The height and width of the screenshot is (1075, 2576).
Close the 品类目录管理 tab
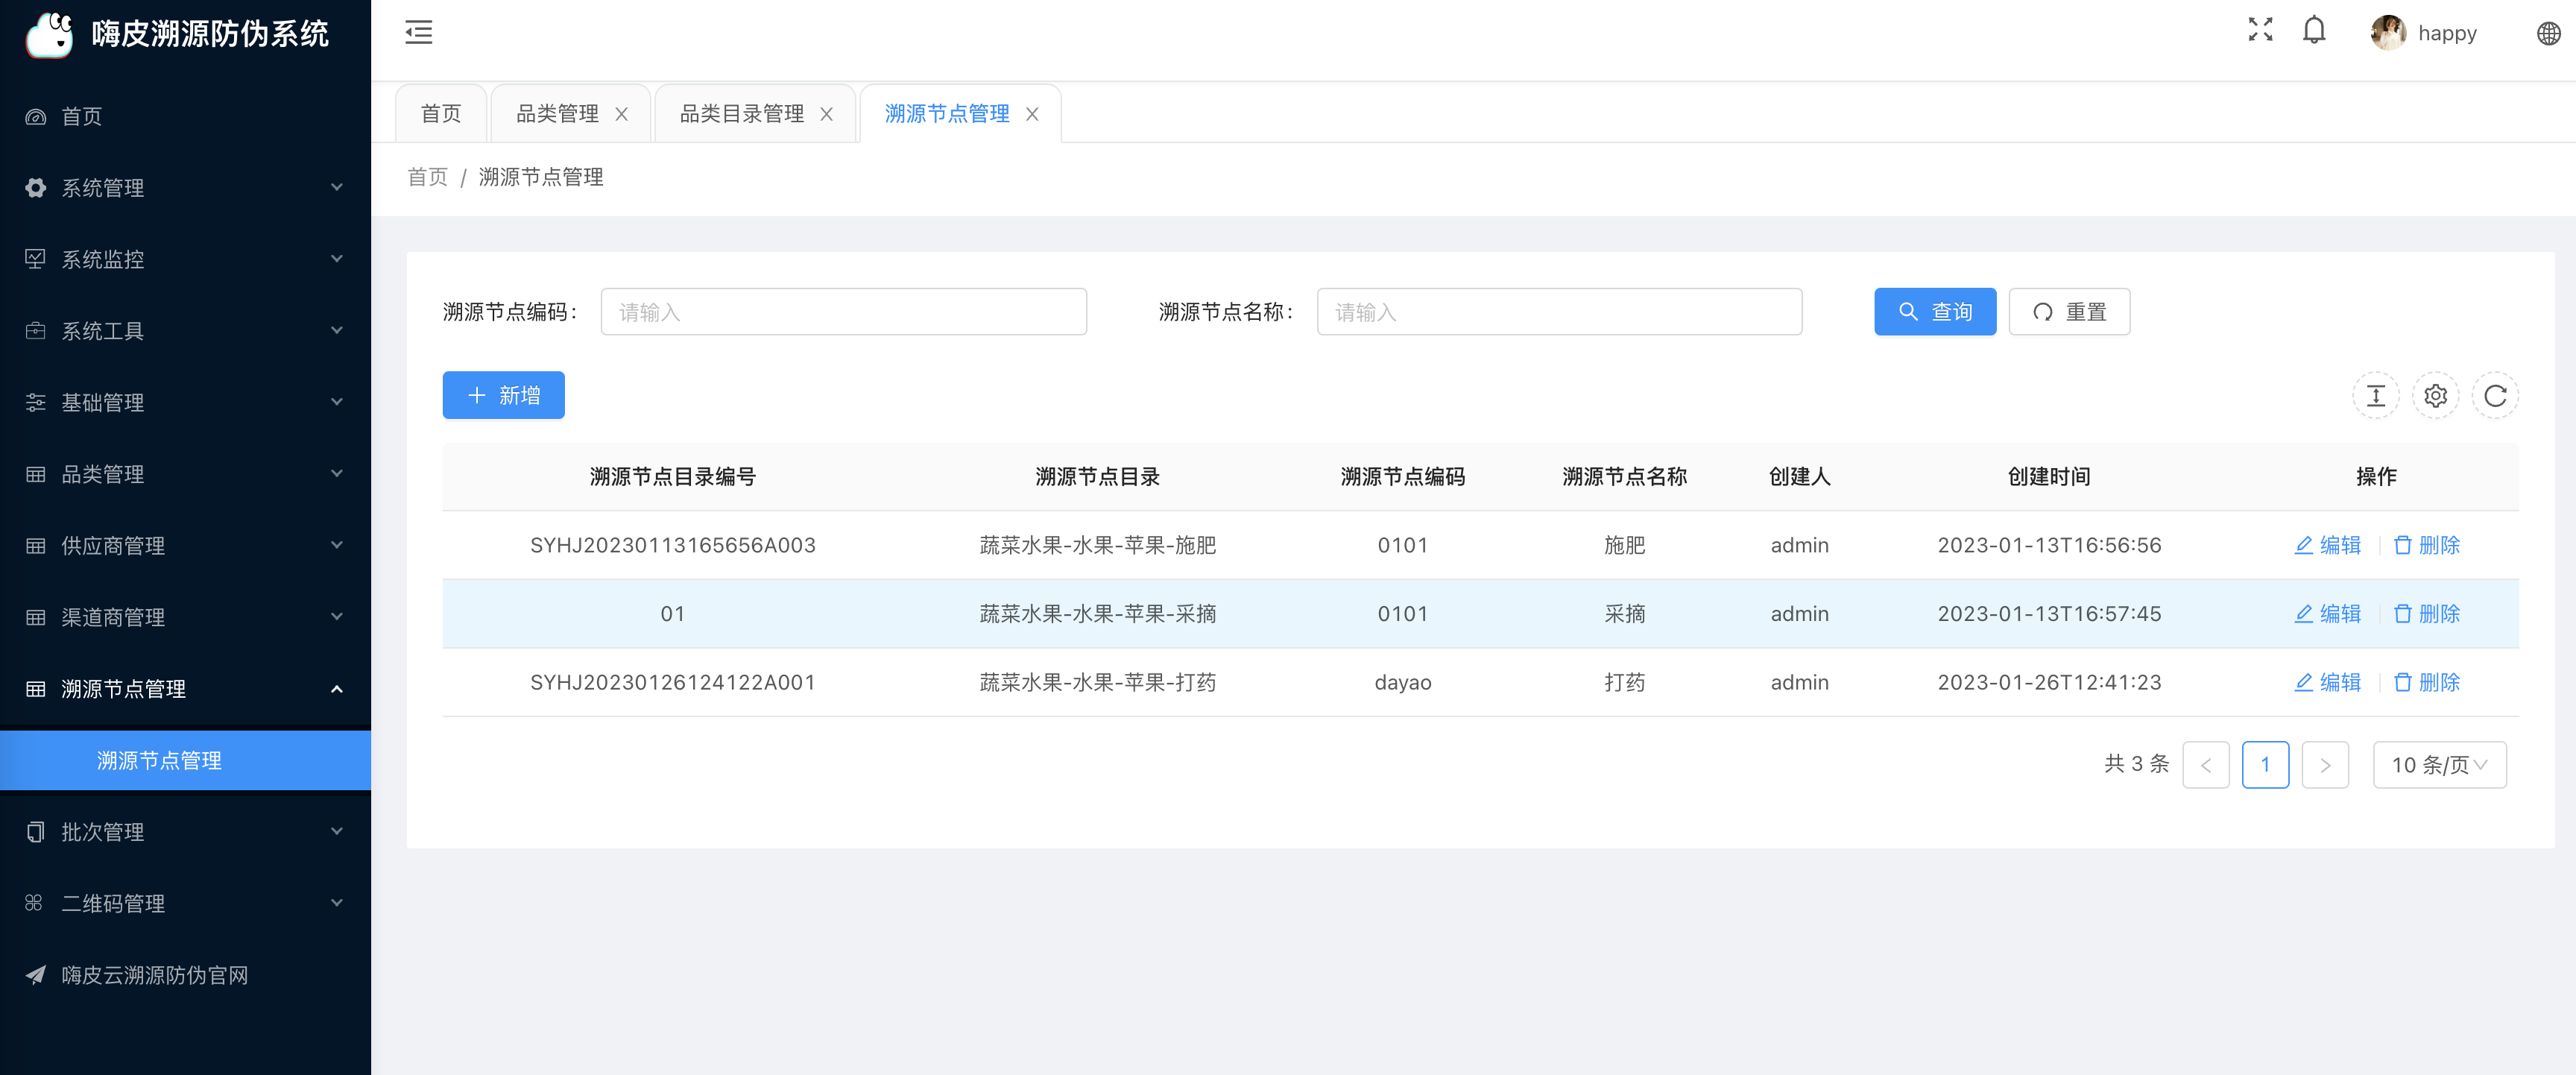coord(826,114)
